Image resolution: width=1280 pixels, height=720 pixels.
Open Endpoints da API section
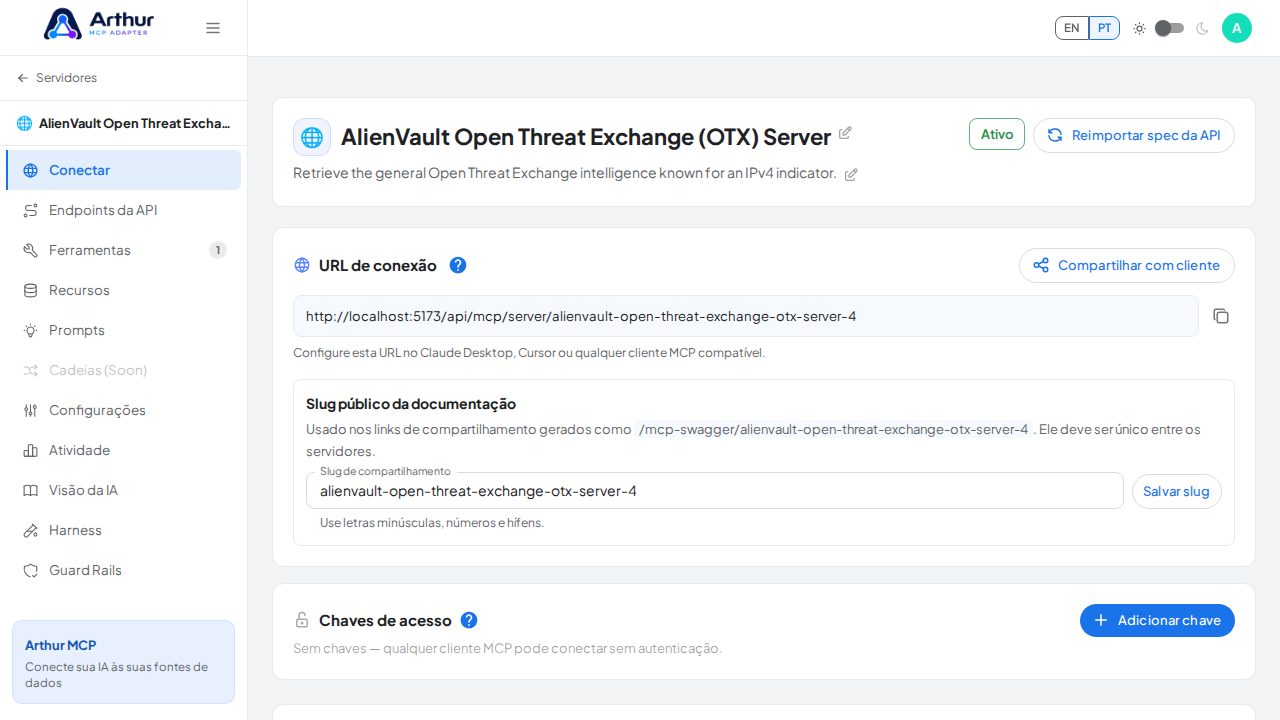[x=123, y=210]
